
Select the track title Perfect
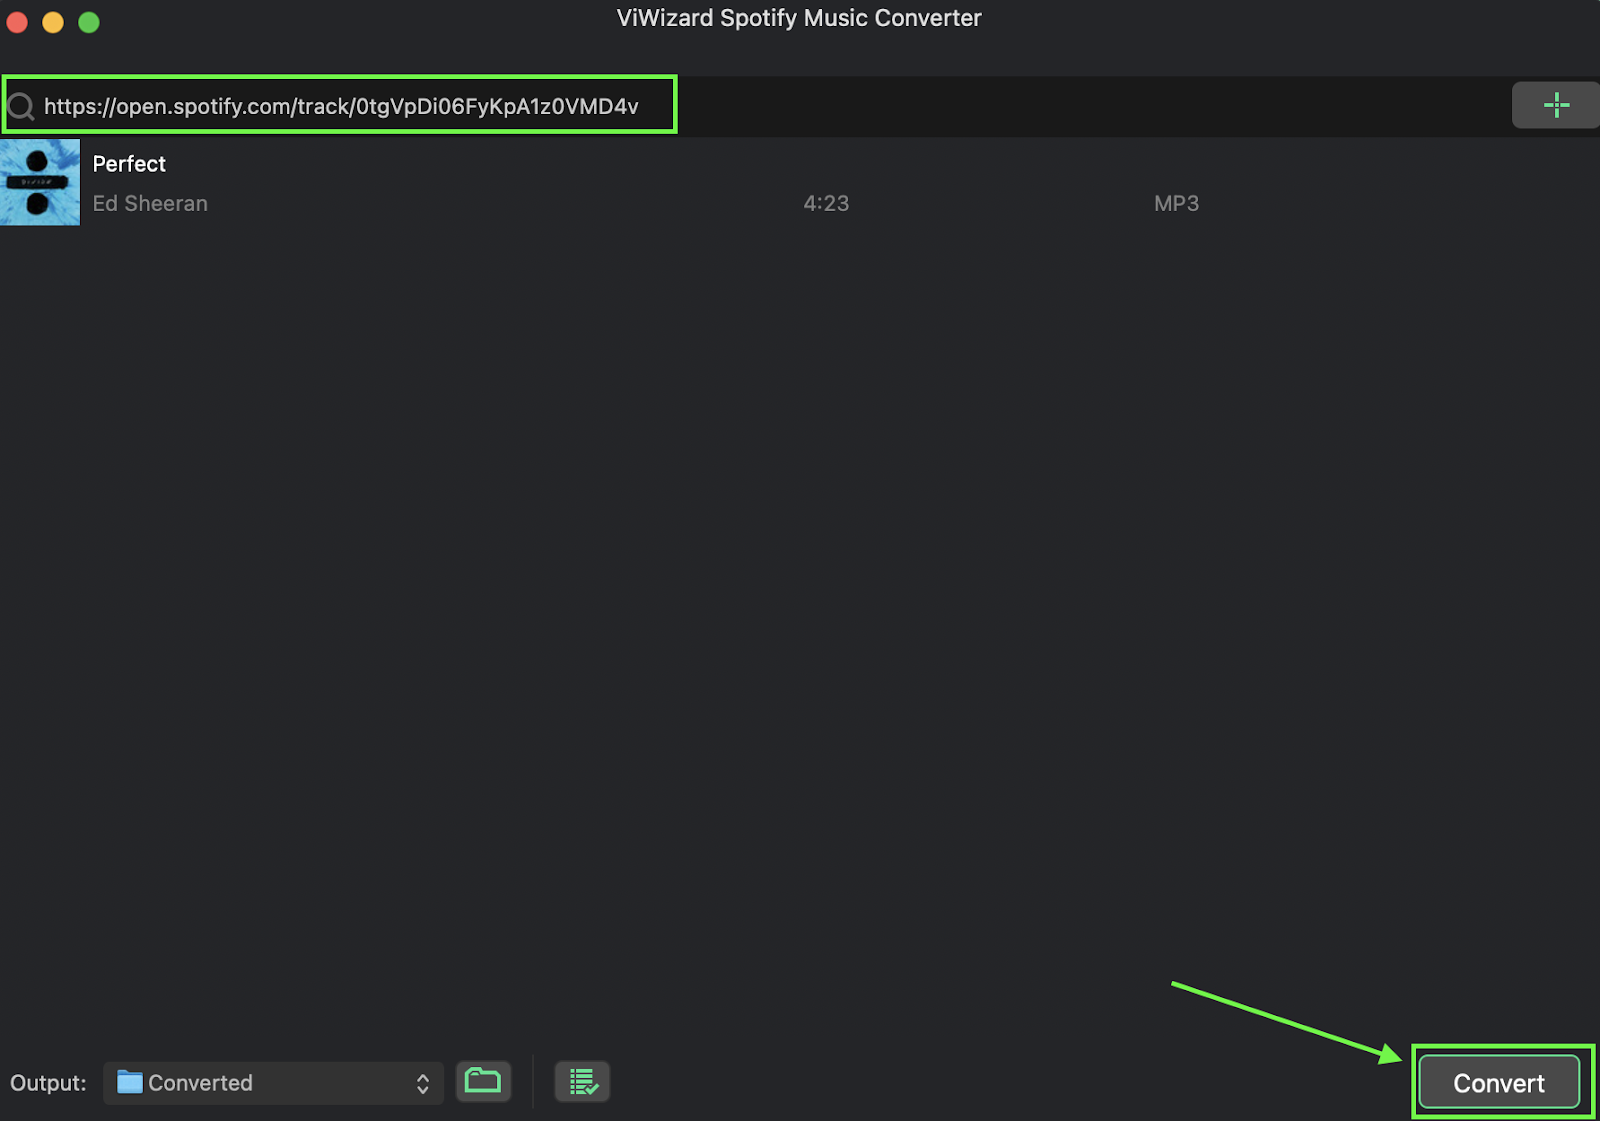(129, 164)
